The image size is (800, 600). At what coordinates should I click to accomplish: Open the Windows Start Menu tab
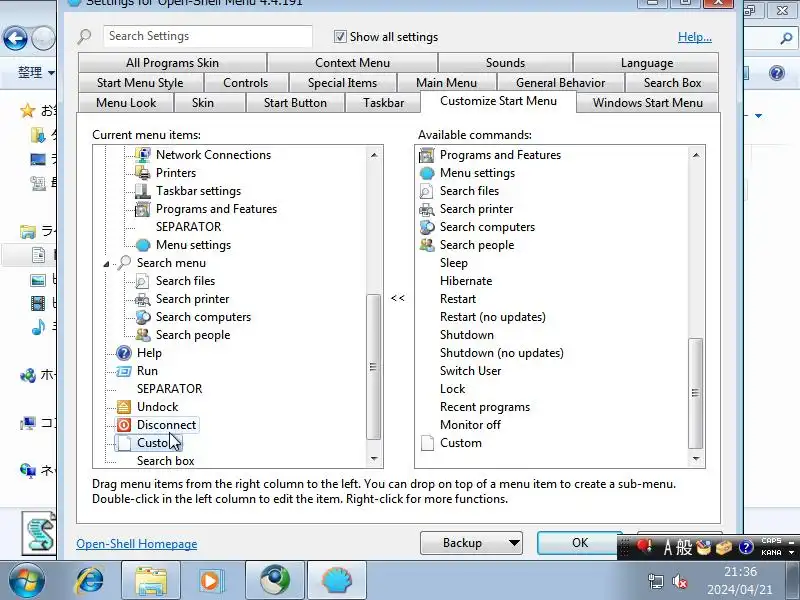pos(647,103)
